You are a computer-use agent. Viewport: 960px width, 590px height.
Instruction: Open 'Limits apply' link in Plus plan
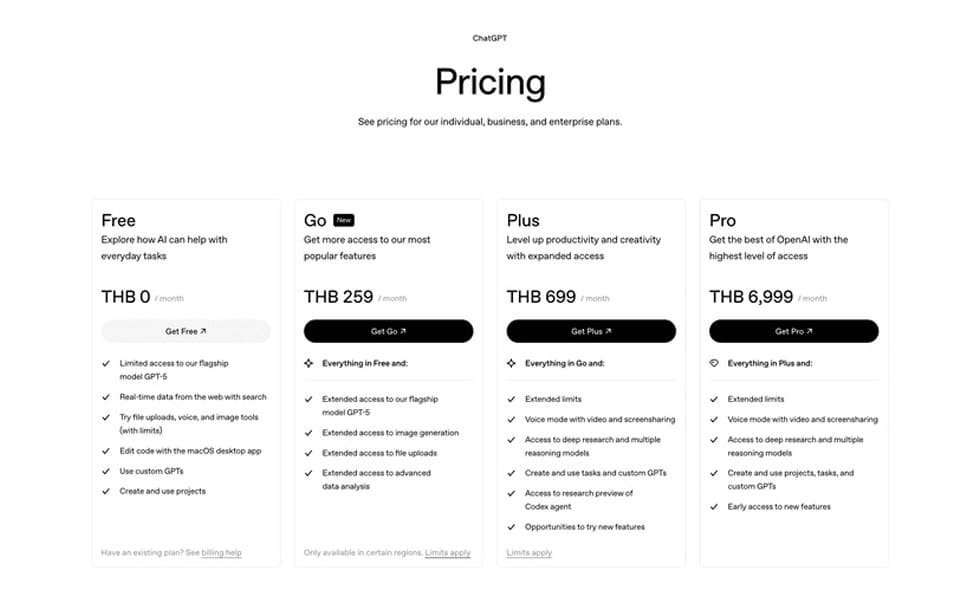pyautogui.click(x=529, y=553)
